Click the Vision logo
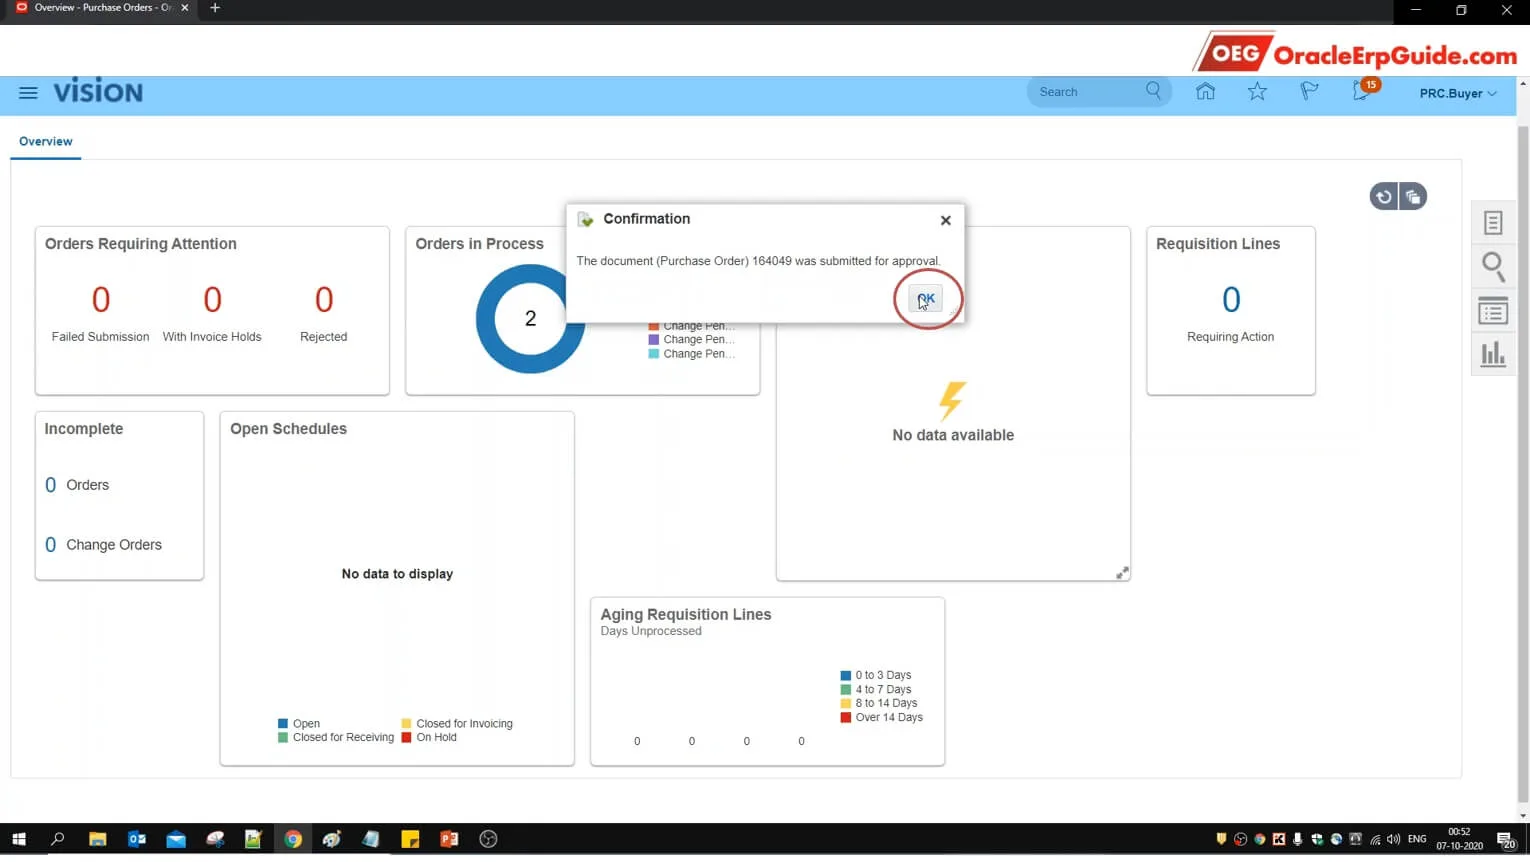The image size is (1530, 862). (x=98, y=92)
